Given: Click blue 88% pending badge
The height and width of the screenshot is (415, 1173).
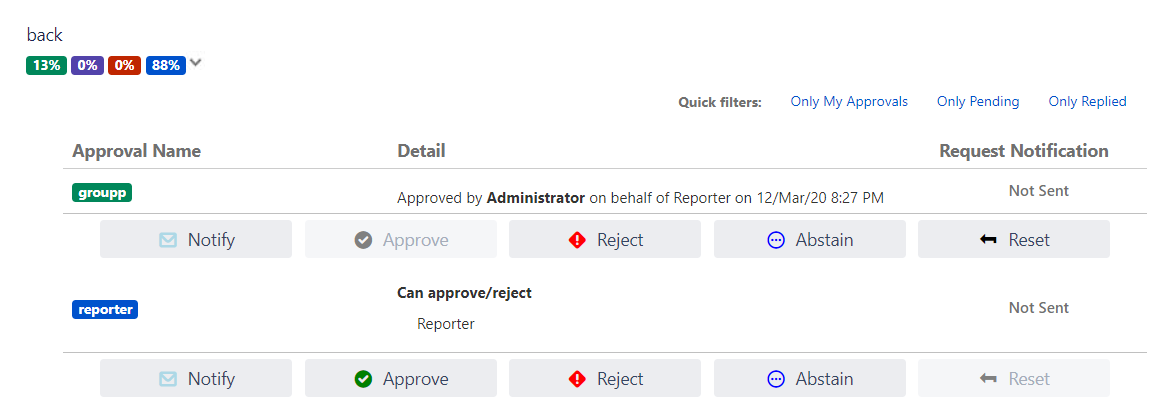Looking at the screenshot, I should [166, 66].
